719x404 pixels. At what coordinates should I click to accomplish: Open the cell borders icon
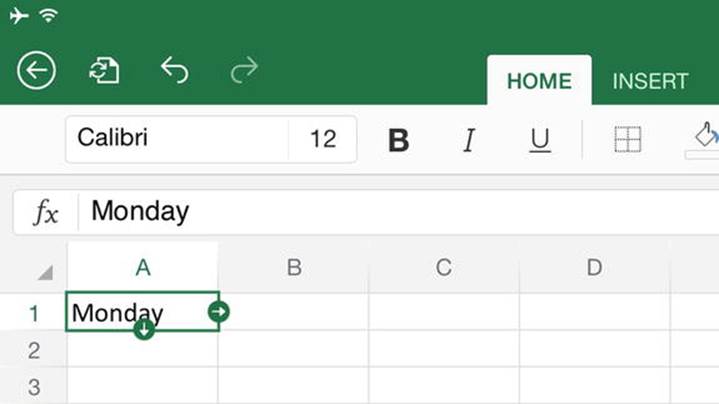pos(627,139)
